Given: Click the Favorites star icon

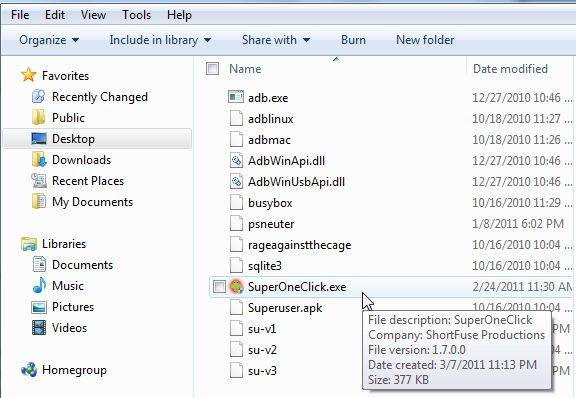Looking at the screenshot, I should [29, 75].
